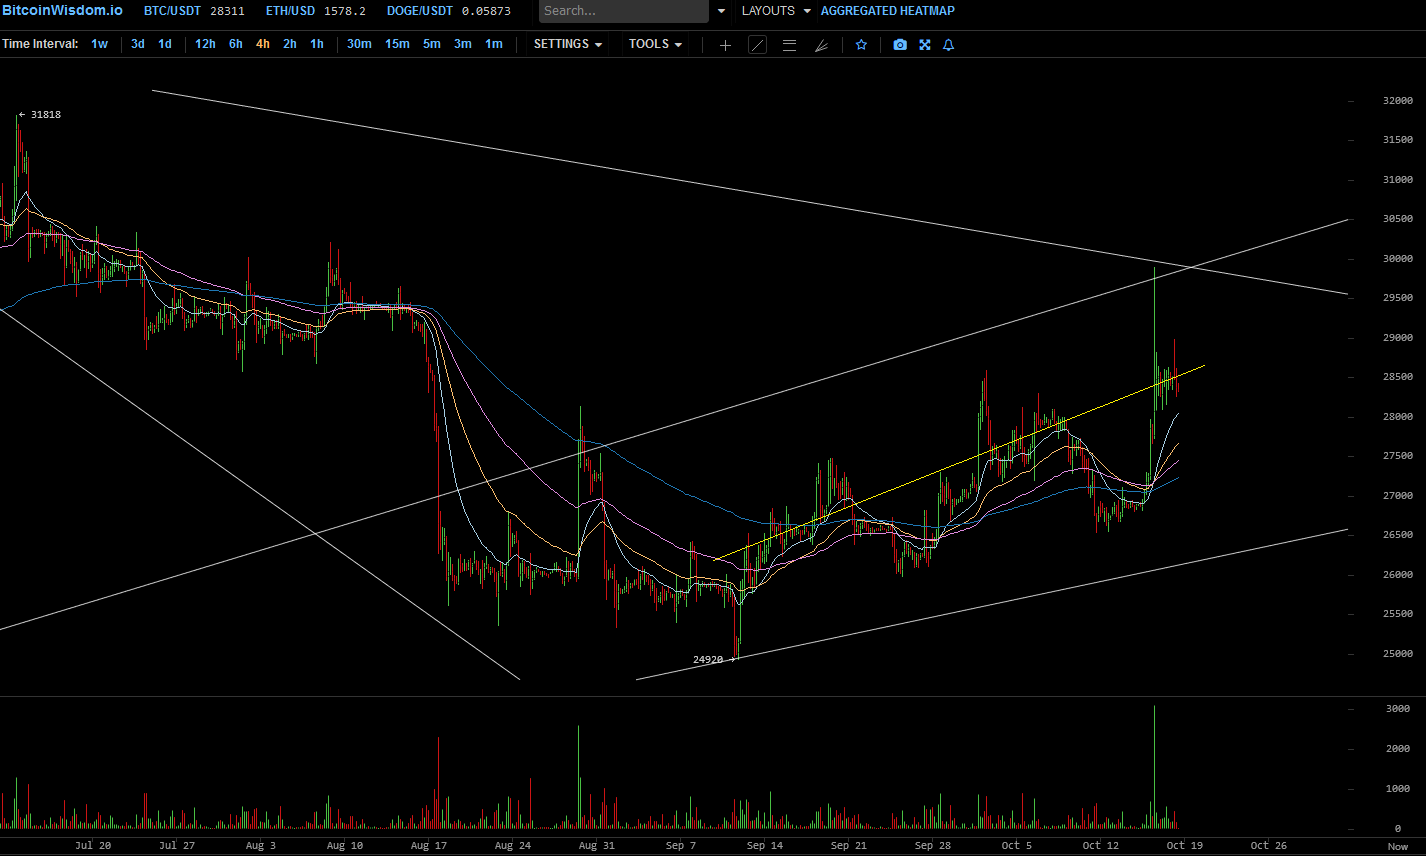Screen dimensions: 1426x856
Task: Click the Sep 14 date label
Action: pyautogui.click(x=765, y=846)
